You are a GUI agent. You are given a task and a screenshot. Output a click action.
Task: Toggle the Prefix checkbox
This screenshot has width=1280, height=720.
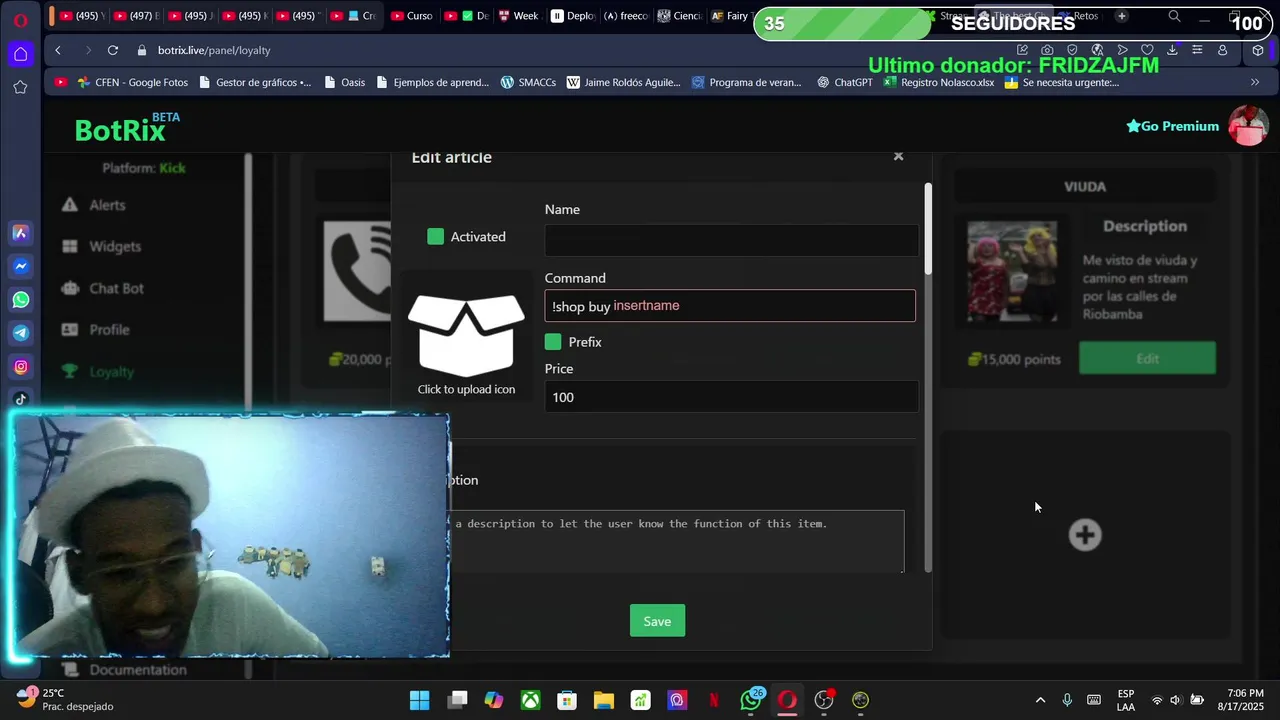[x=553, y=342]
